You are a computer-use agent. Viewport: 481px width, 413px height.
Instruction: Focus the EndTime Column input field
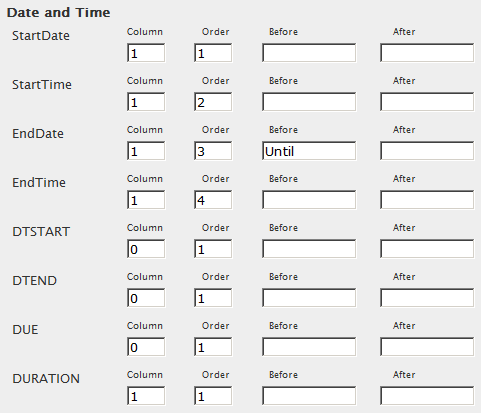[x=146, y=200]
